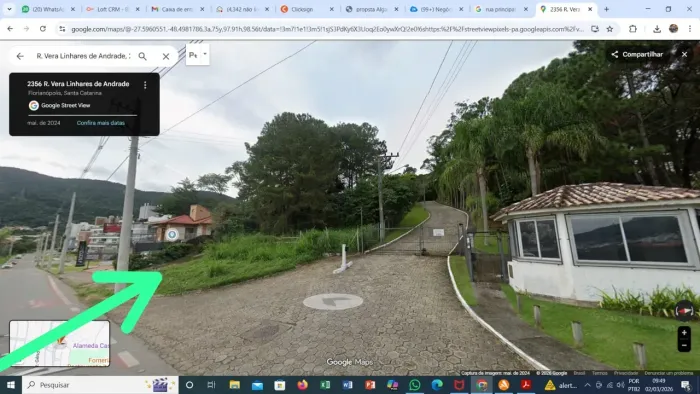This screenshot has height=394, width=700.
Task: Open more options for 2356 R. Vera Linhares
Action: click(145, 85)
